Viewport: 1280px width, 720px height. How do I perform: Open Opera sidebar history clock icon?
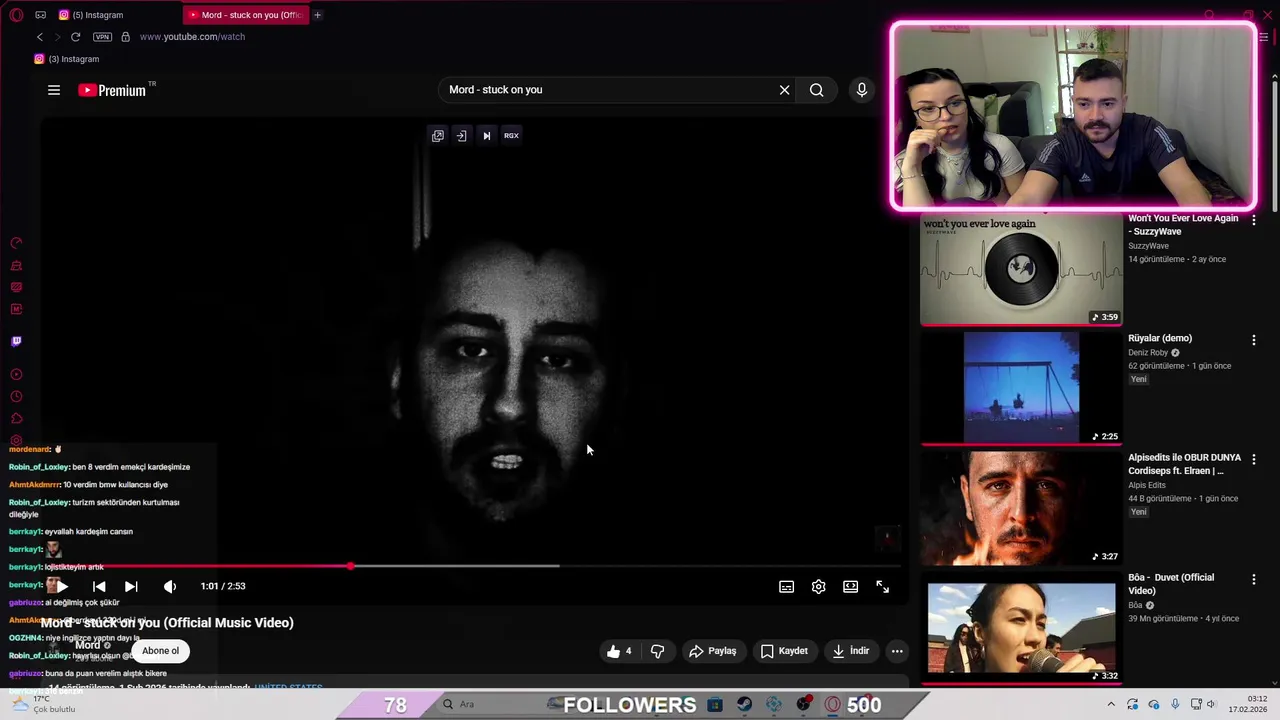[x=16, y=397]
